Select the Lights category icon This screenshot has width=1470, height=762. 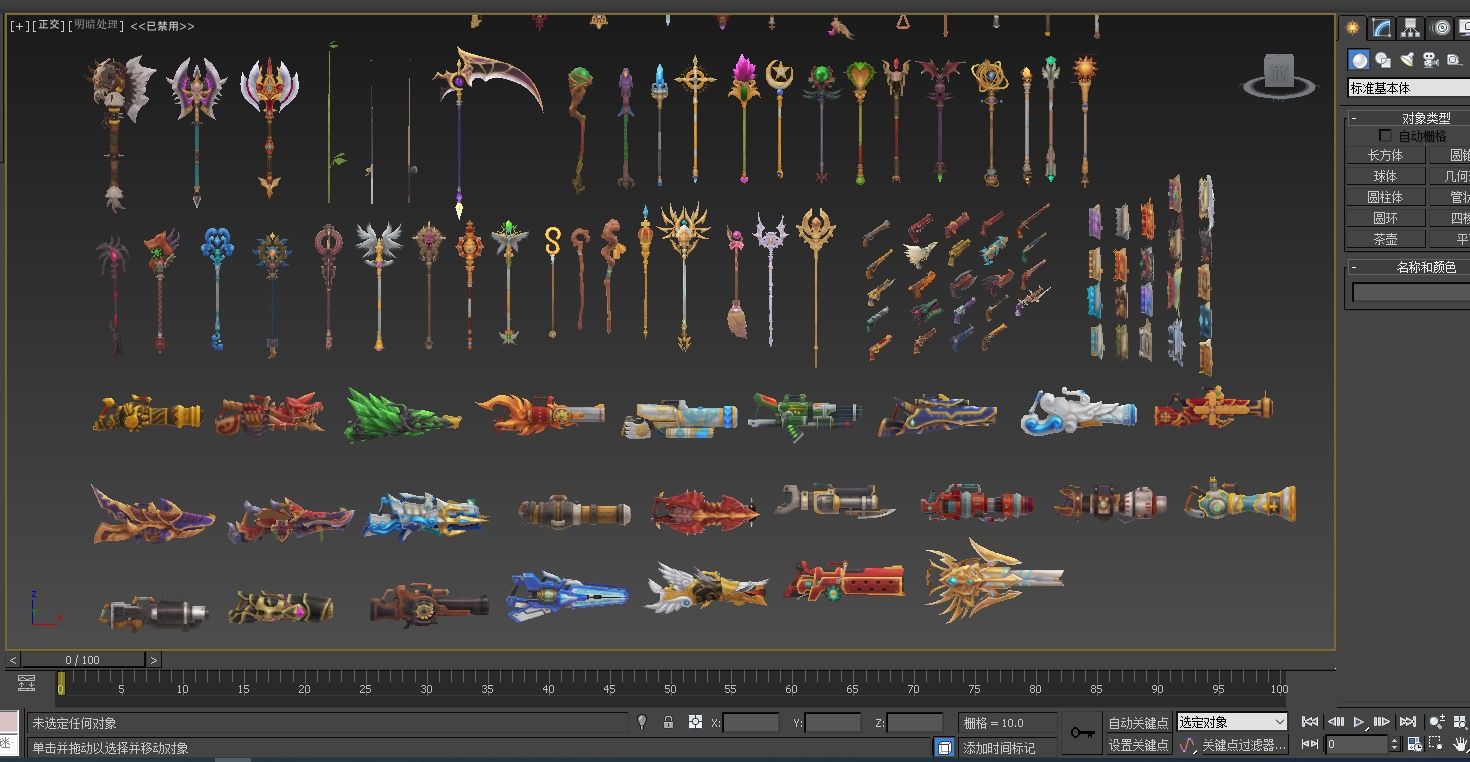pos(1407,60)
